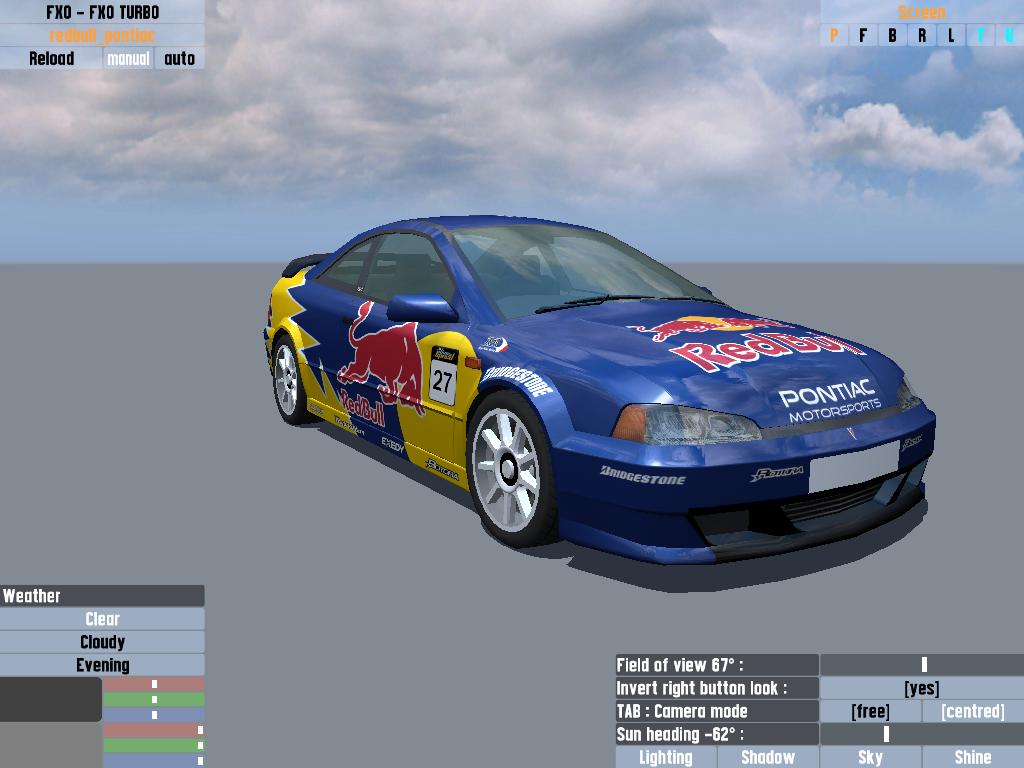The width and height of the screenshot is (1024, 768).
Task: Open the Shadow tab
Action: coord(768,757)
